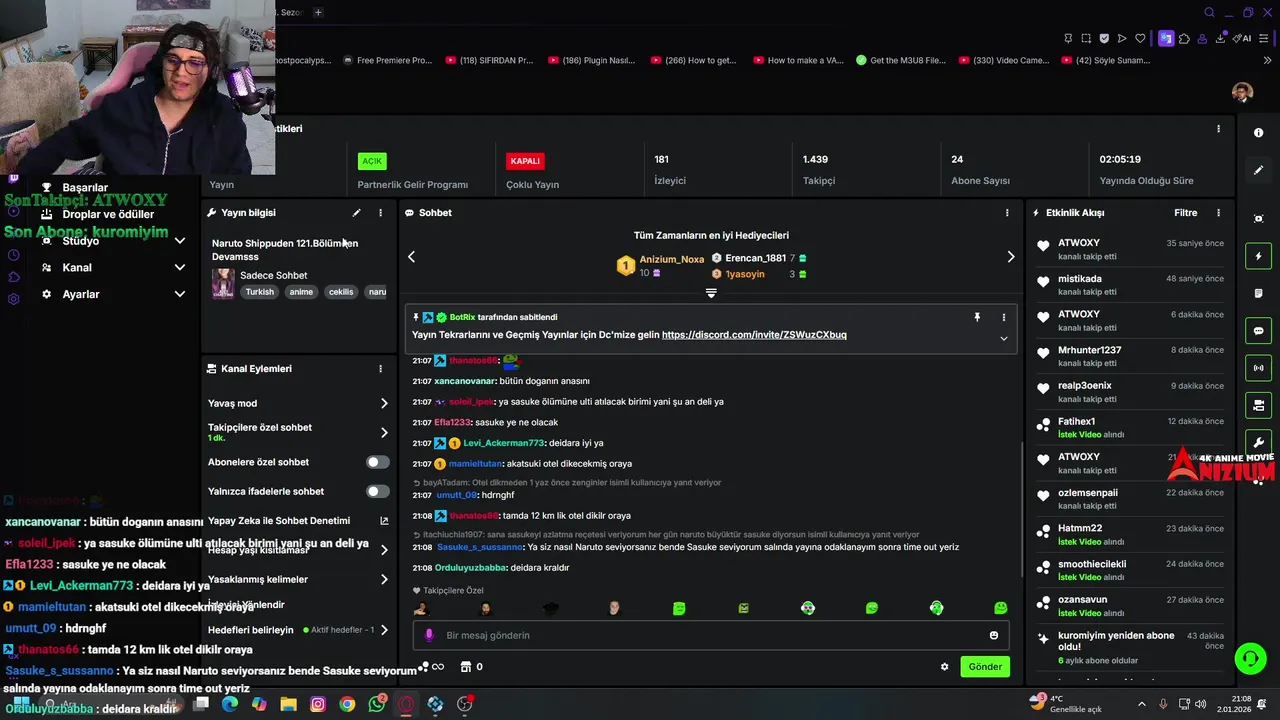This screenshot has height=720, width=1280.
Task: Open the browser translate icon
Action: click(1166, 39)
